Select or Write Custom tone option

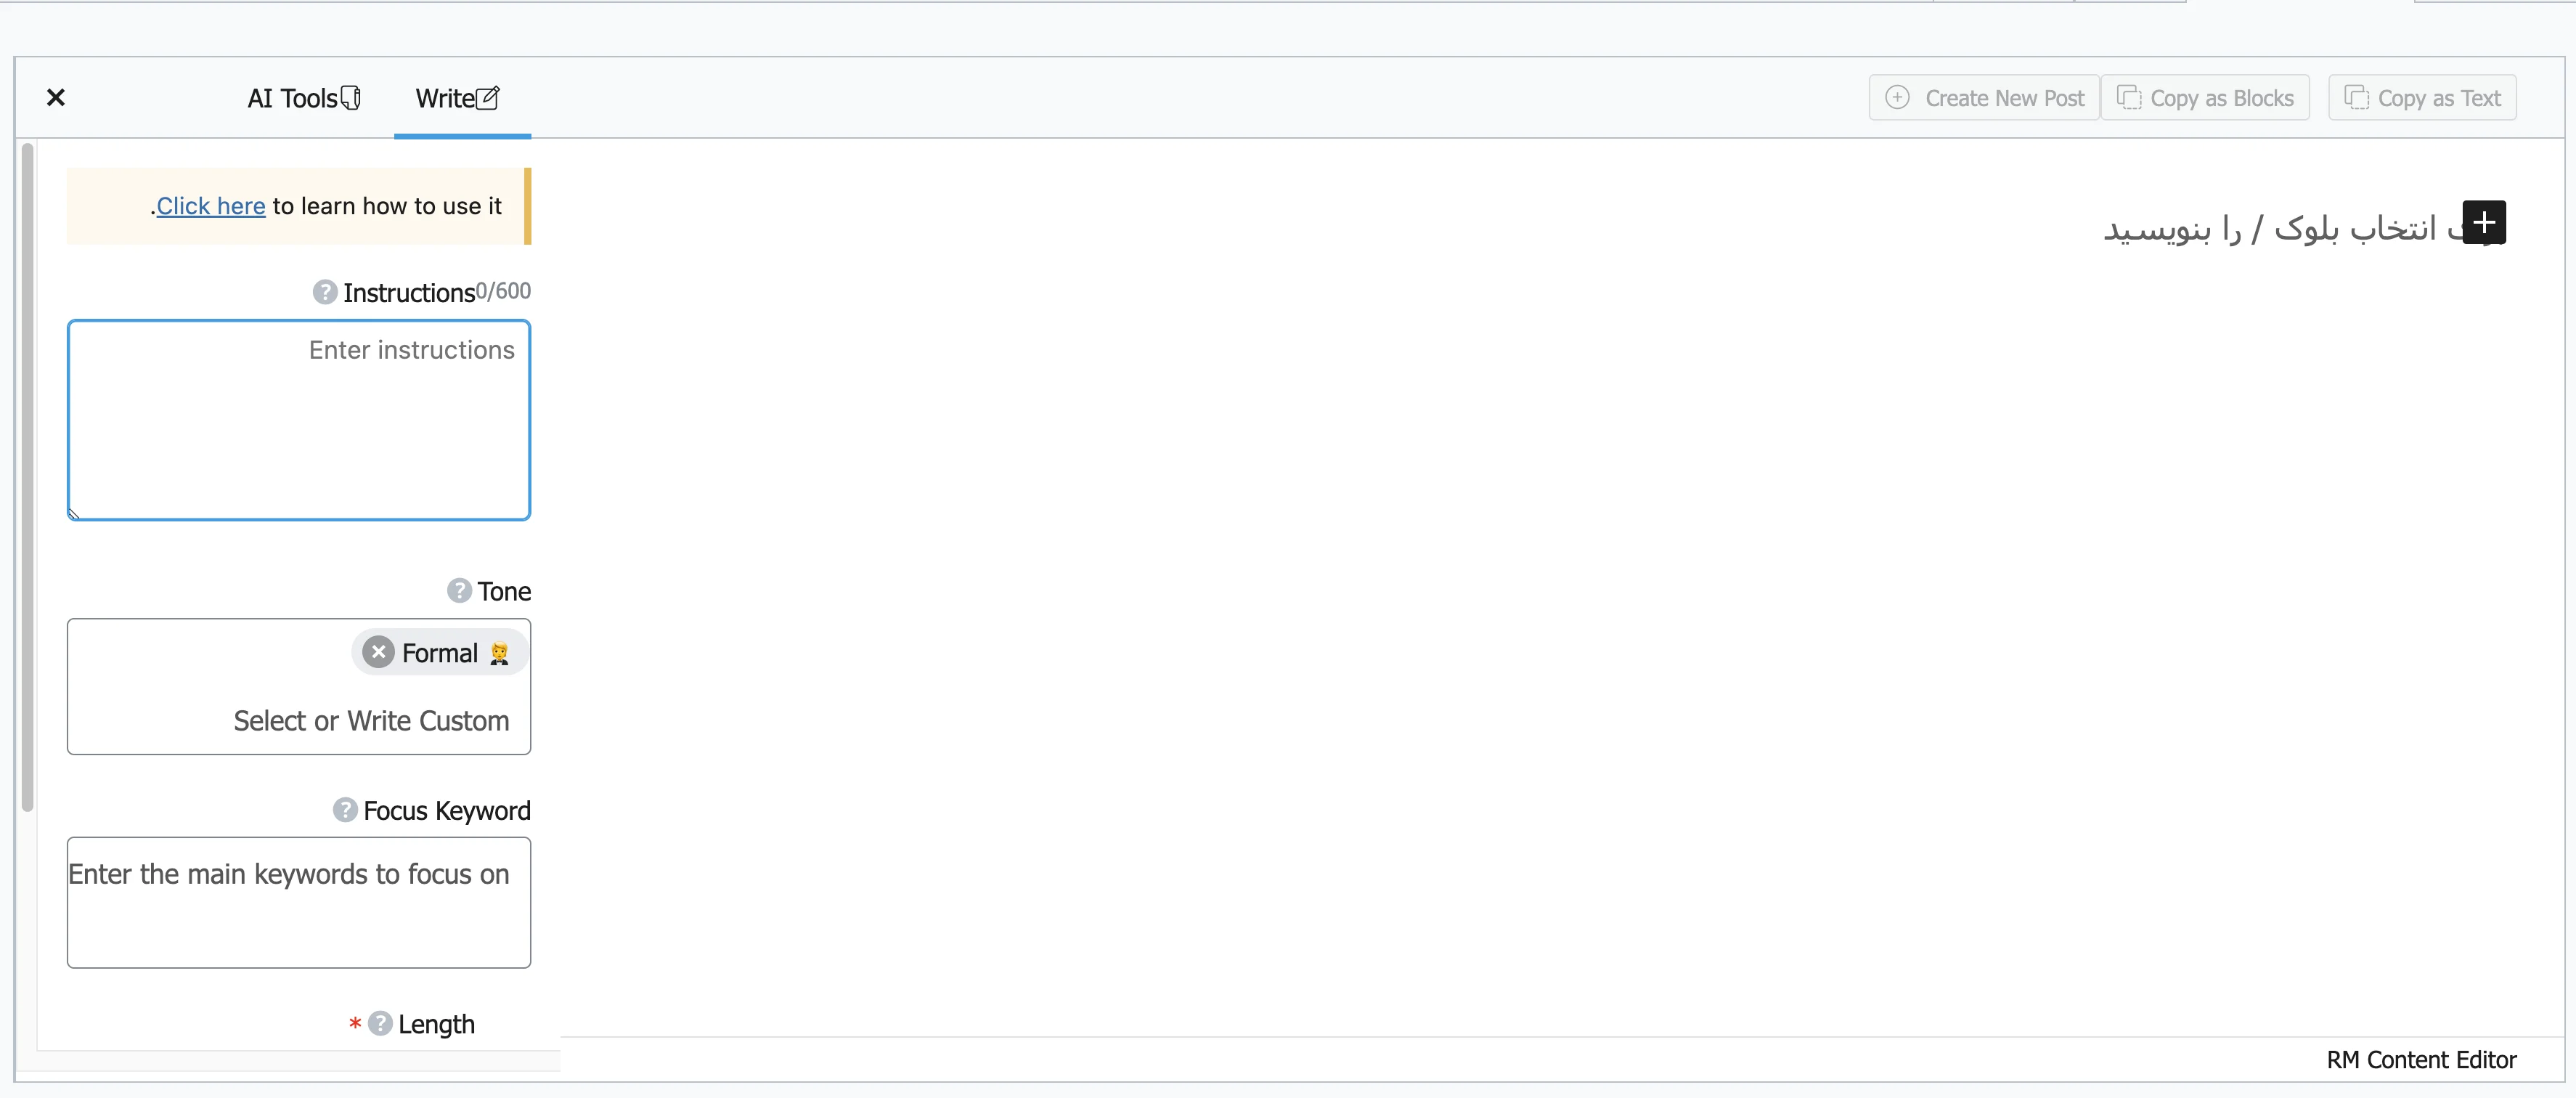pyautogui.click(x=299, y=720)
